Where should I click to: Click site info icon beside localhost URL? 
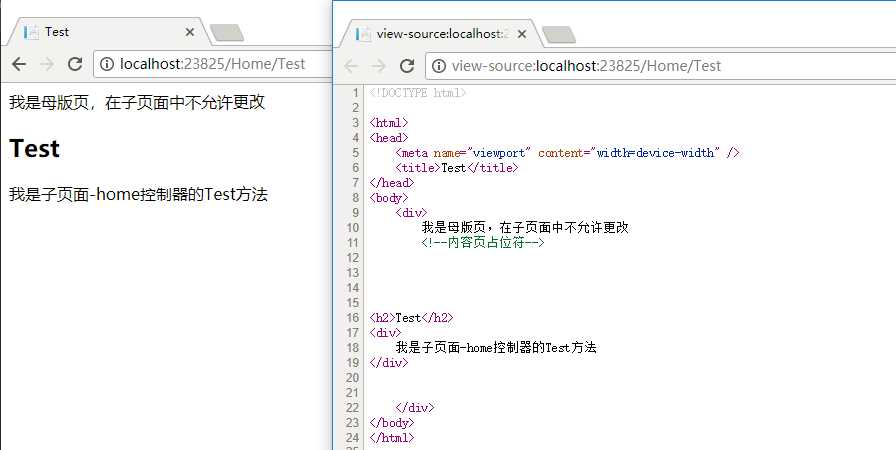tap(107, 64)
